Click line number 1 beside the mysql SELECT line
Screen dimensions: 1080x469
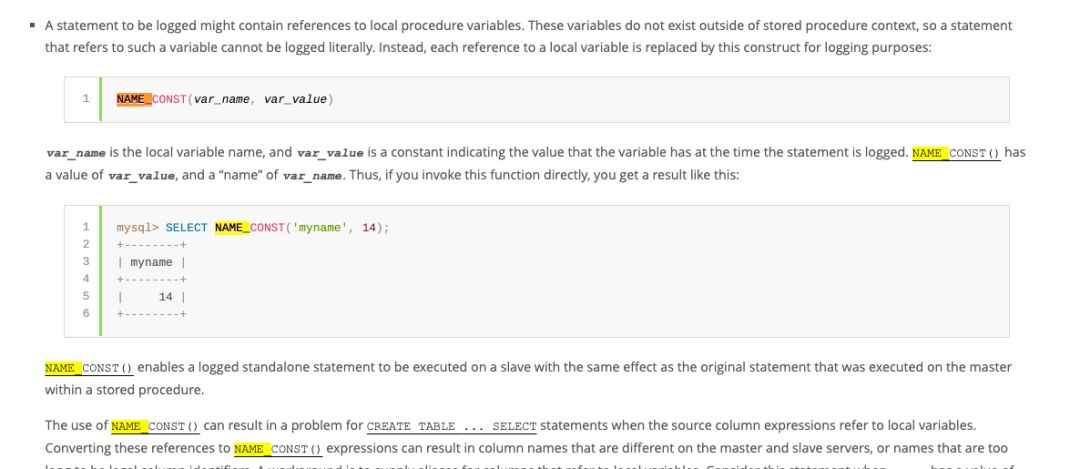(x=86, y=227)
